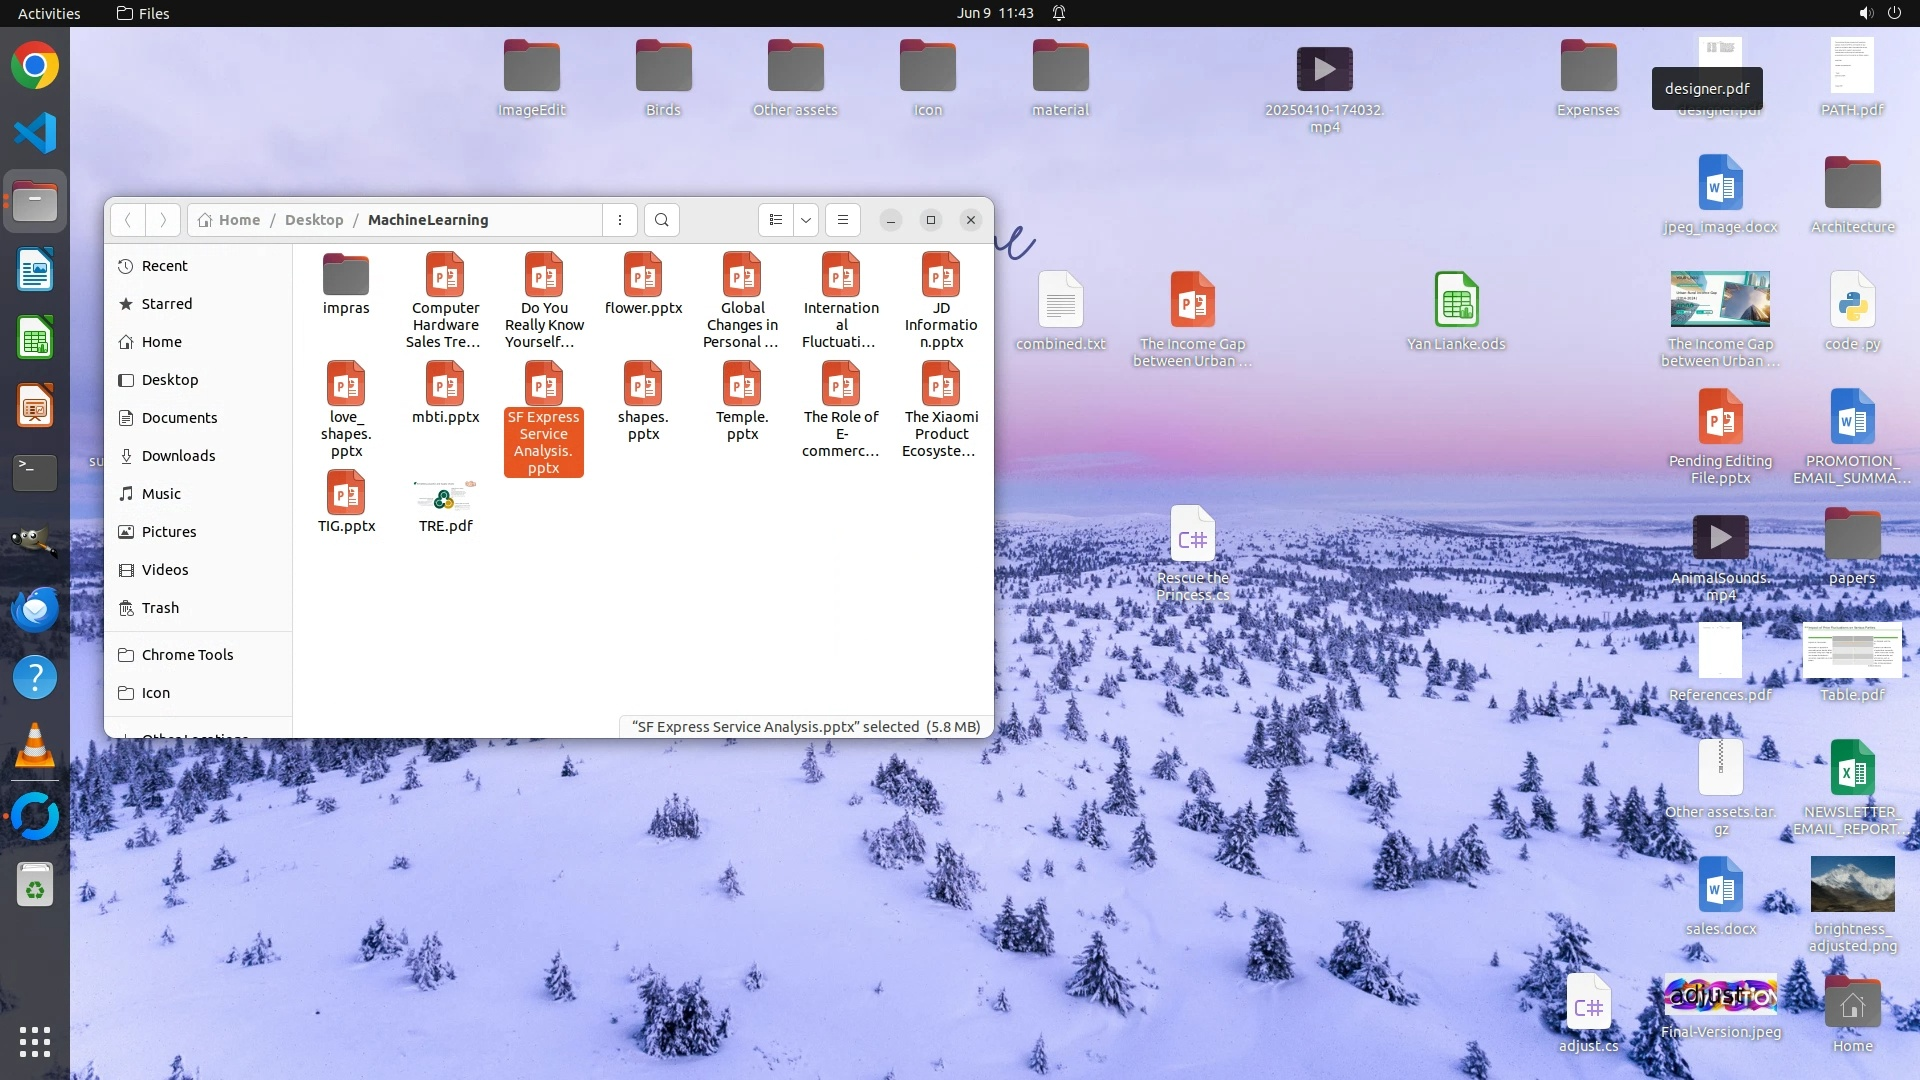Image resolution: width=1920 pixels, height=1080 pixels.
Task: Open the Activities overview
Action: coord(49,13)
